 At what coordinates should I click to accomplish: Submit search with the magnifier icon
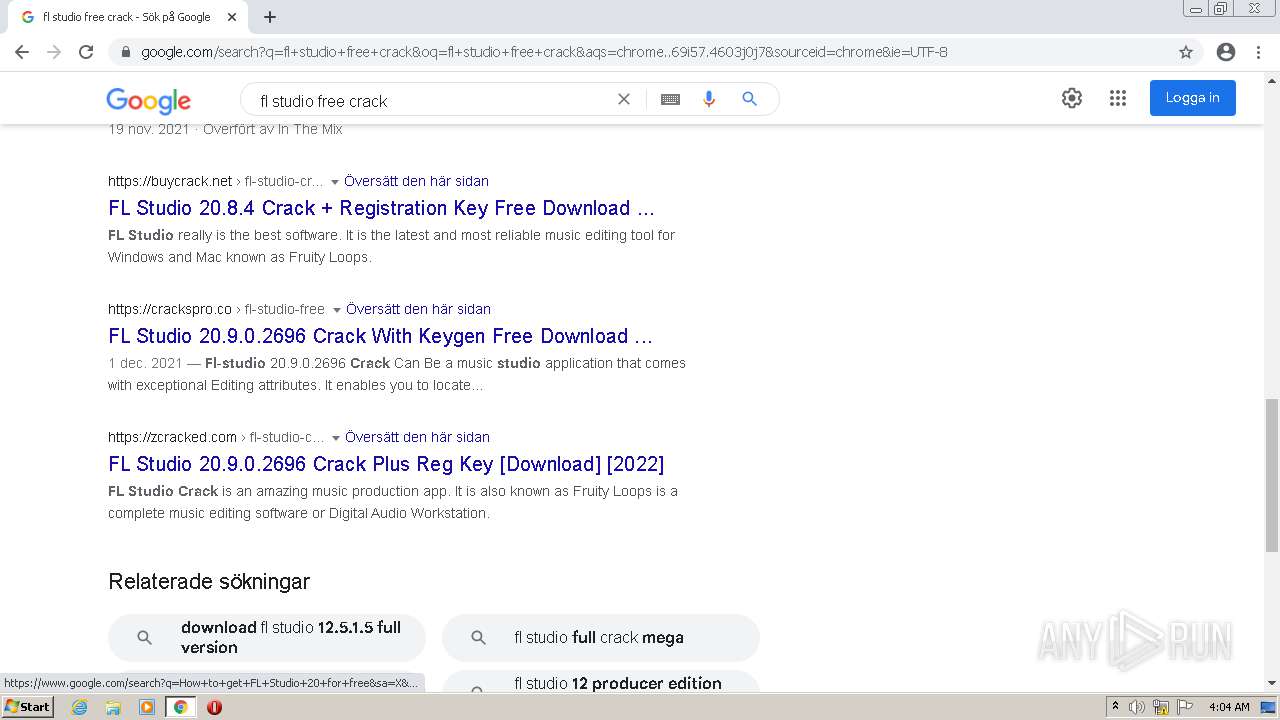click(x=750, y=99)
